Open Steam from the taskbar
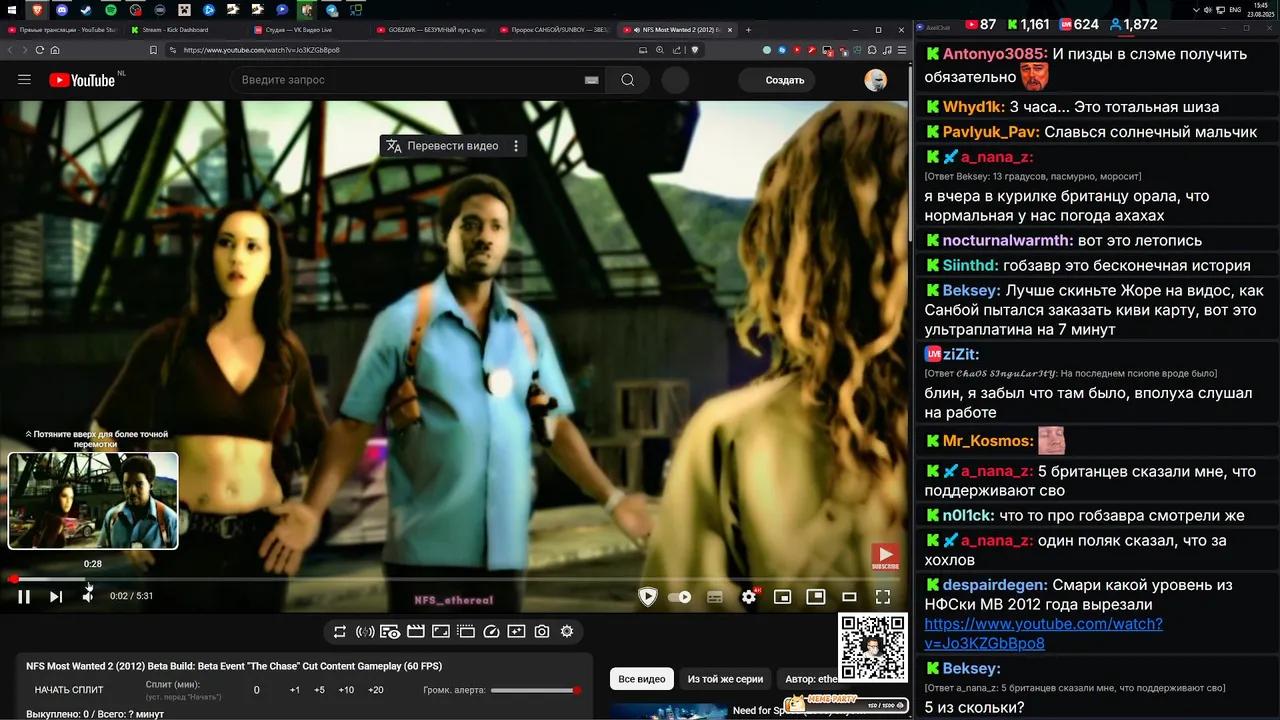This screenshot has height=720, width=1280. (x=86, y=9)
